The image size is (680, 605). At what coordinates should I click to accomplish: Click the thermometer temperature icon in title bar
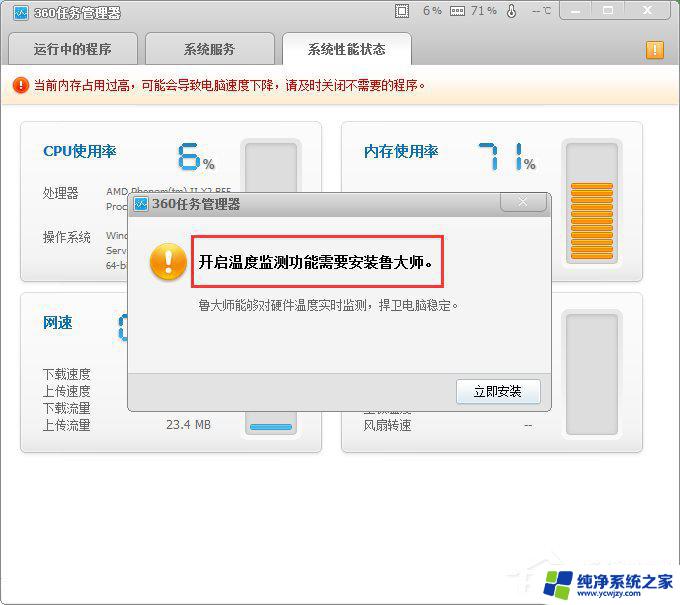(x=511, y=11)
